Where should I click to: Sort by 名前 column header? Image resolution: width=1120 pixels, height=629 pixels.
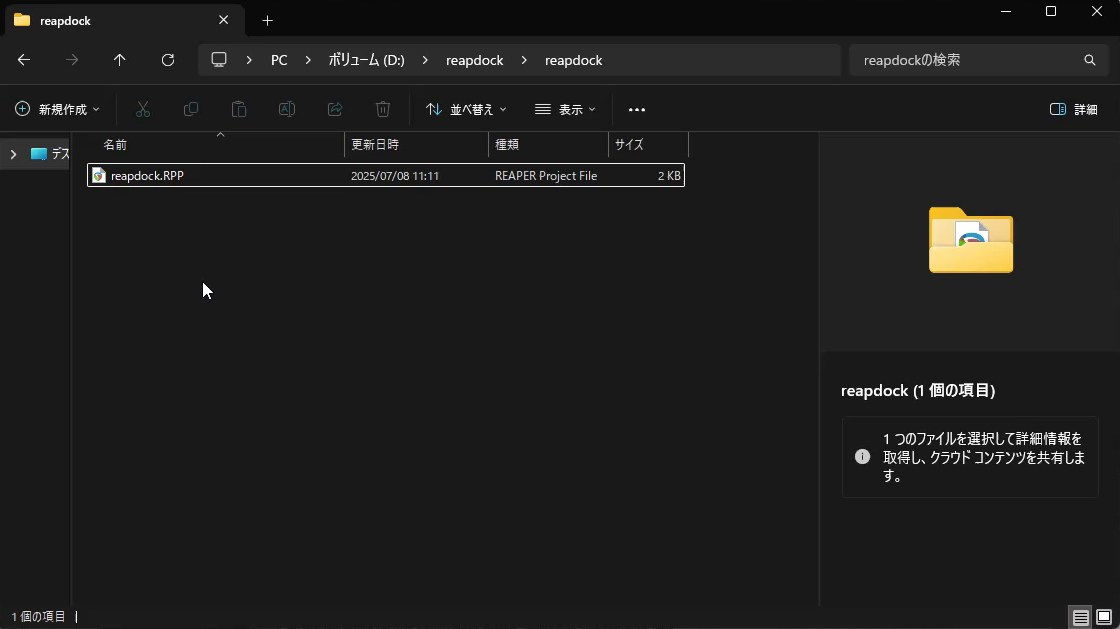tap(115, 144)
